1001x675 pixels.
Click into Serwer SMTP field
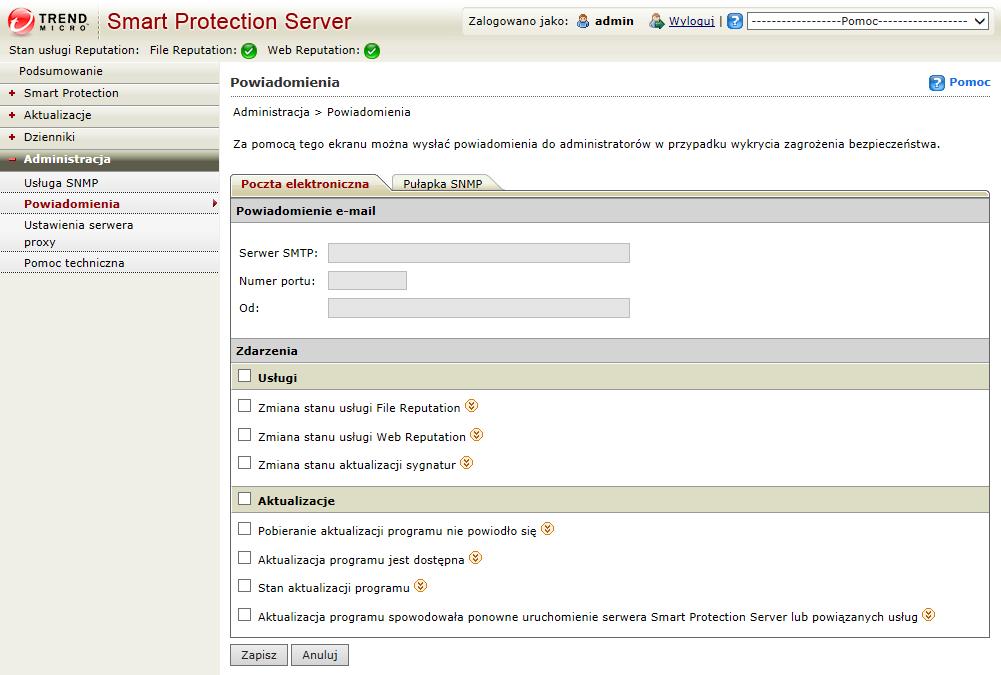coord(479,253)
